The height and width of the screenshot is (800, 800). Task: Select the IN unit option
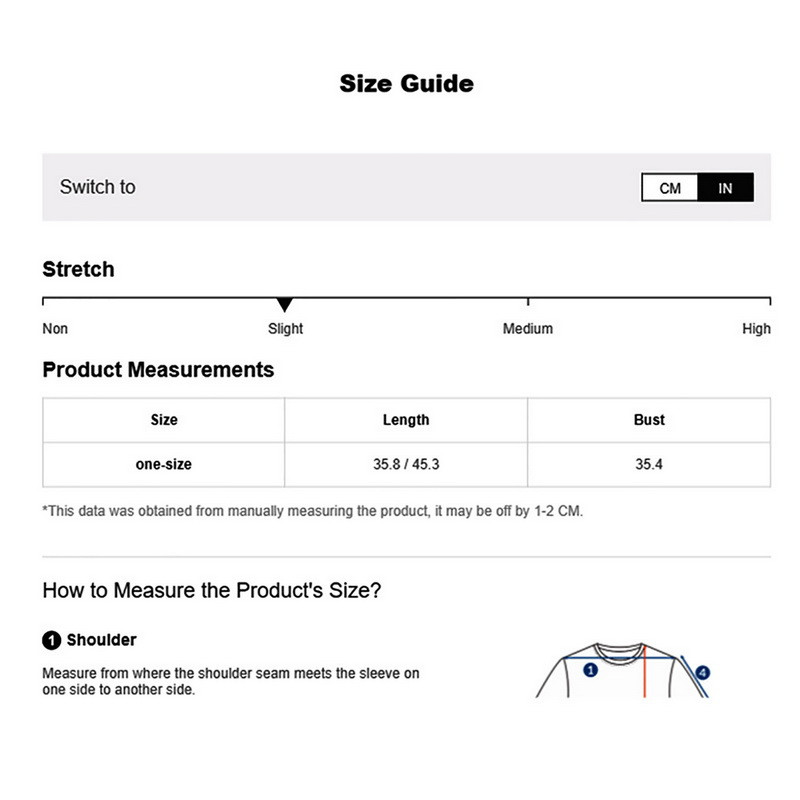(725, 188)
